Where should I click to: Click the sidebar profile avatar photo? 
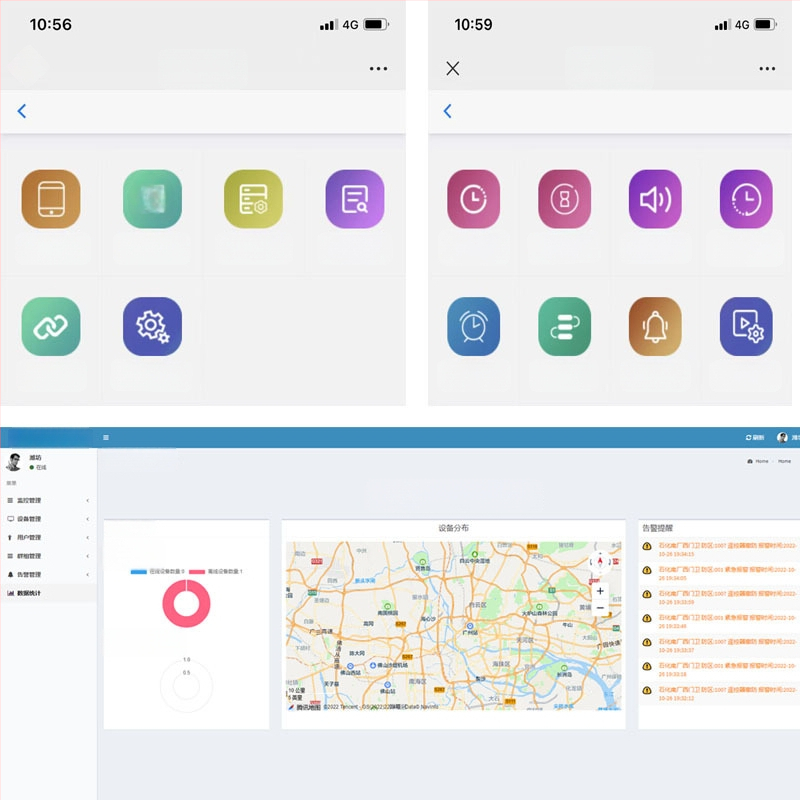pyautogui.click(x=14, y=462)
